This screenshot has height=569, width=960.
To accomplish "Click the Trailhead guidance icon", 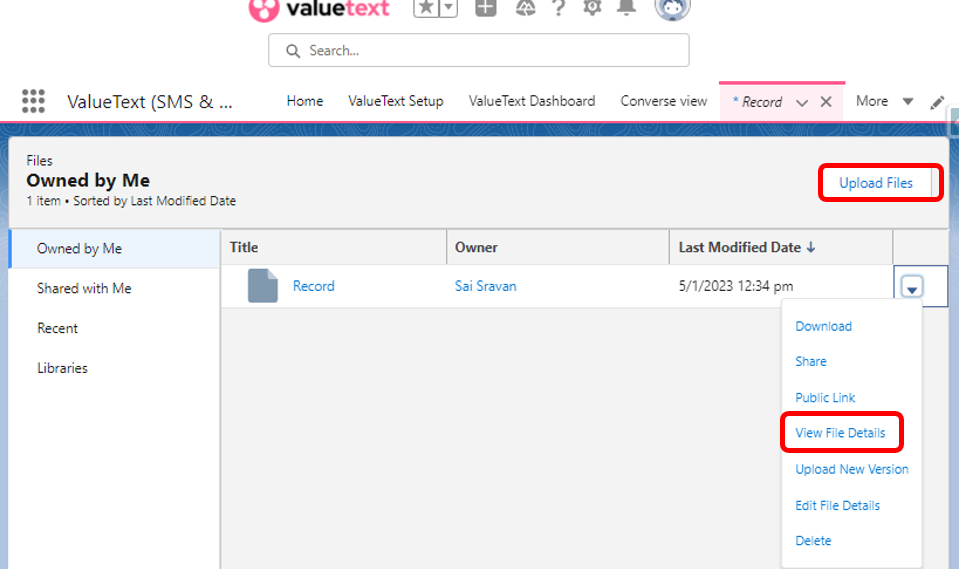I will (x=526, y=8).
